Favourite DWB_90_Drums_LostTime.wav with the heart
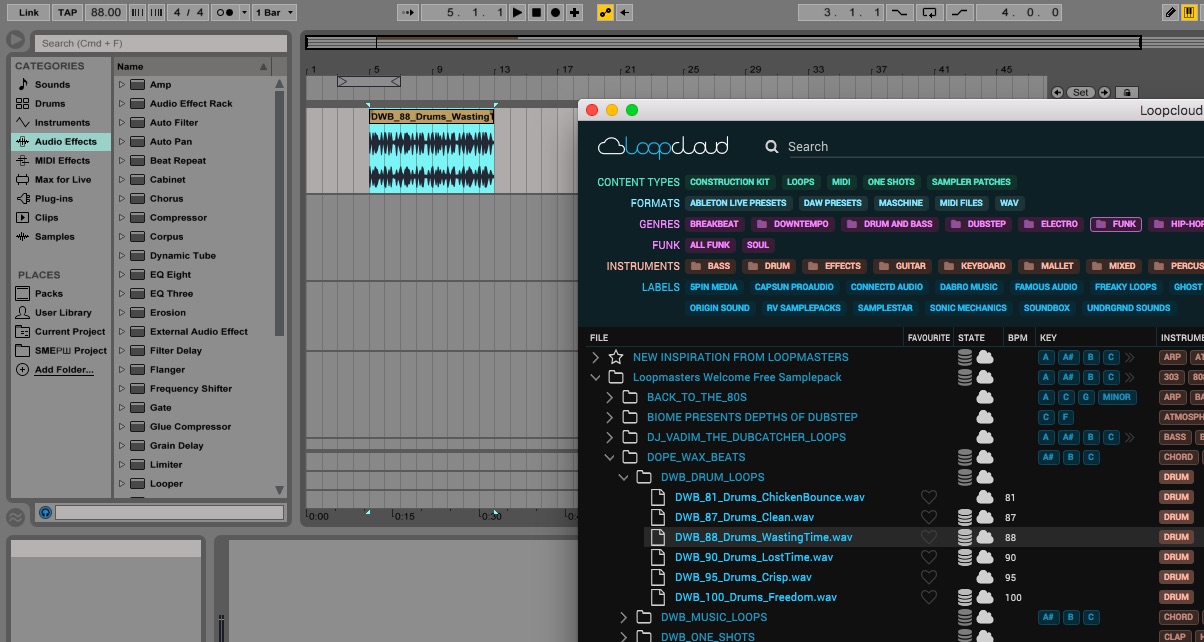1204x642 pixels. coord(929,557)
